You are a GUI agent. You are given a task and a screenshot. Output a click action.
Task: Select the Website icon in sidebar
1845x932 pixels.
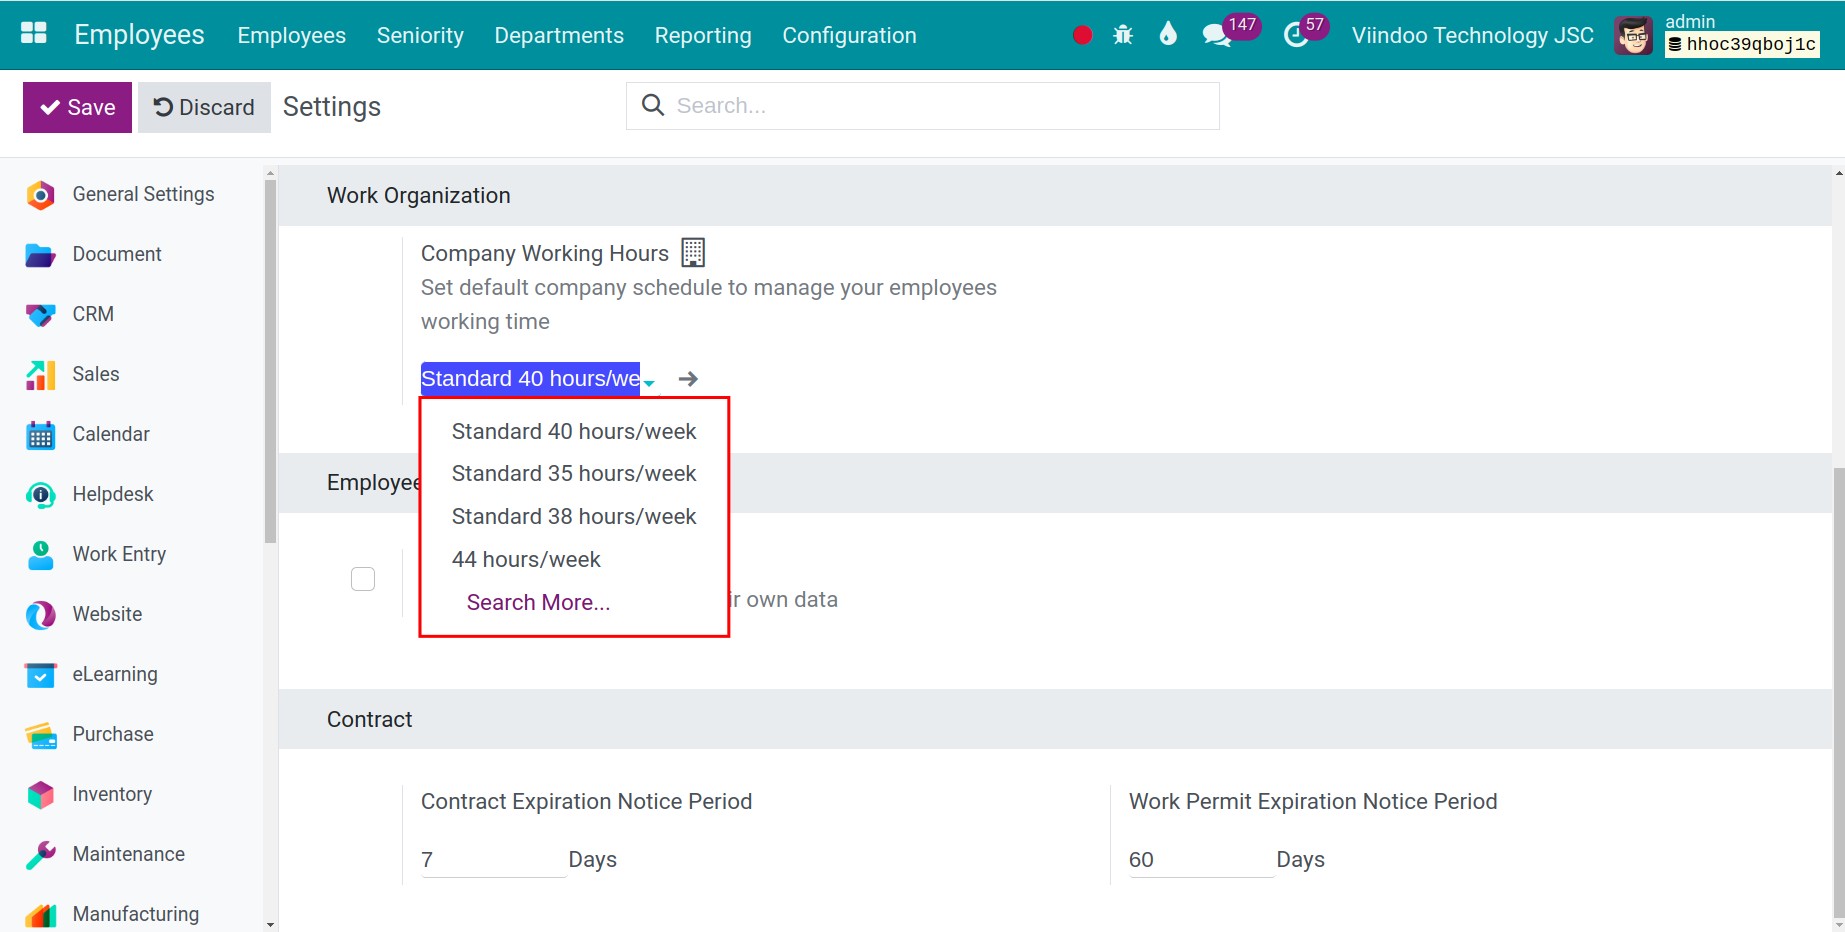point(40,615)
